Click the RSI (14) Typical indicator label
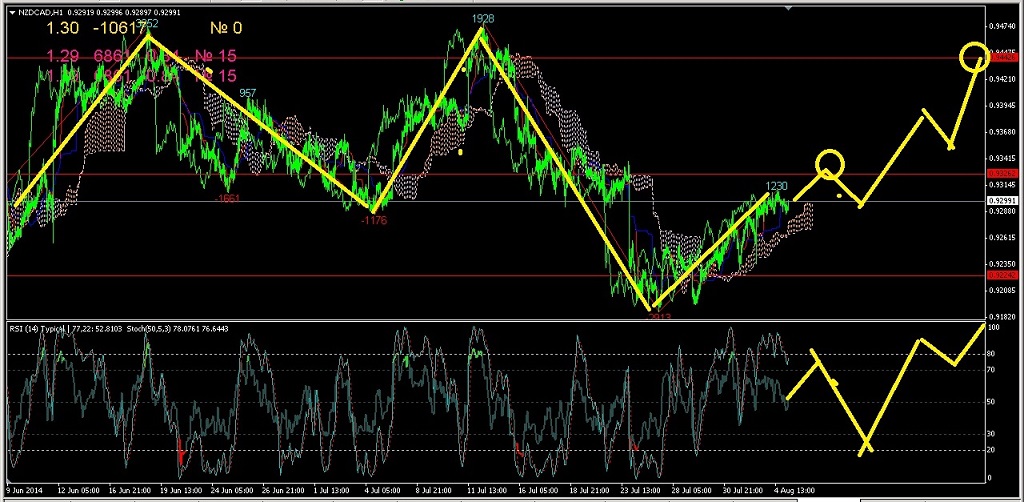This screenshot has width=1024, height=502. tap(42, 329)
